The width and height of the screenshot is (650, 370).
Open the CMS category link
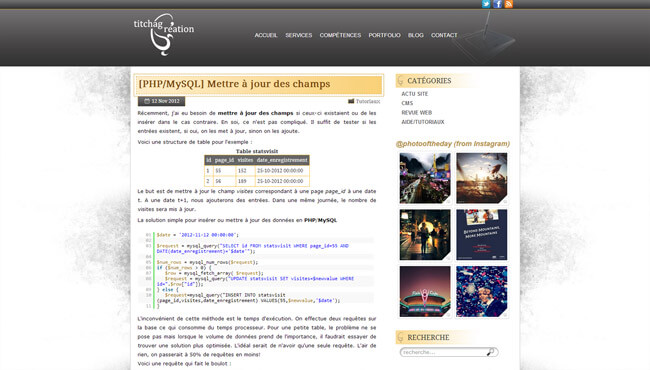[407, 103]
